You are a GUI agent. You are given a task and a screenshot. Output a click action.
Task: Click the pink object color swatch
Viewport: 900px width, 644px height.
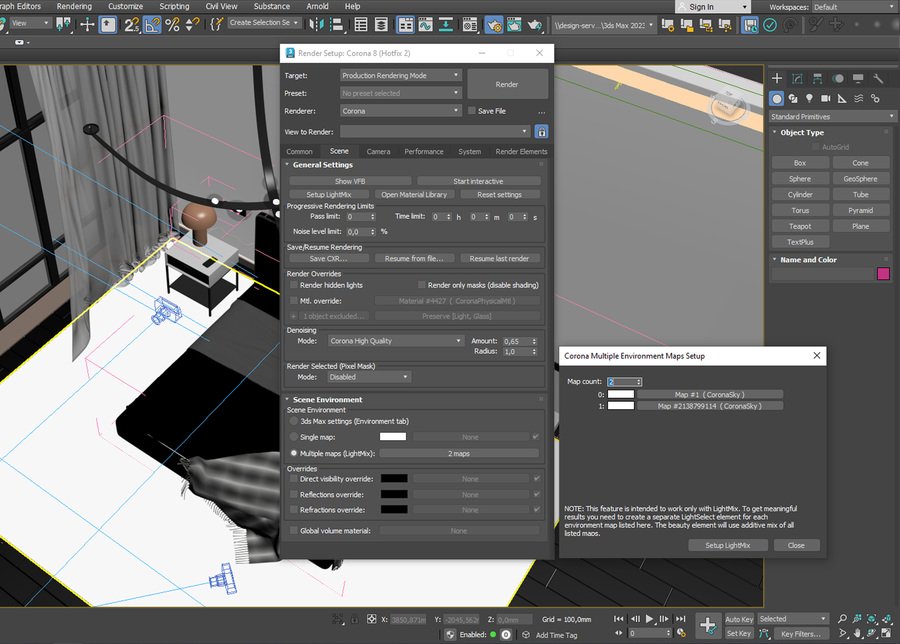click(883, 274)
